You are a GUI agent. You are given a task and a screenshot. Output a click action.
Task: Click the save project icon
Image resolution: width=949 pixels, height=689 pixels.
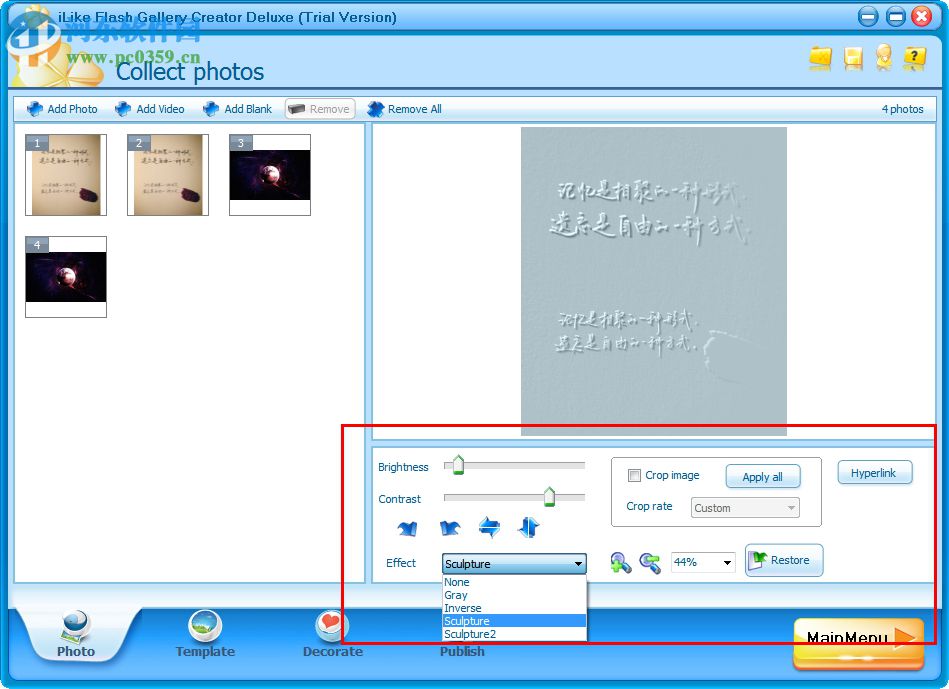pos(851,59)
